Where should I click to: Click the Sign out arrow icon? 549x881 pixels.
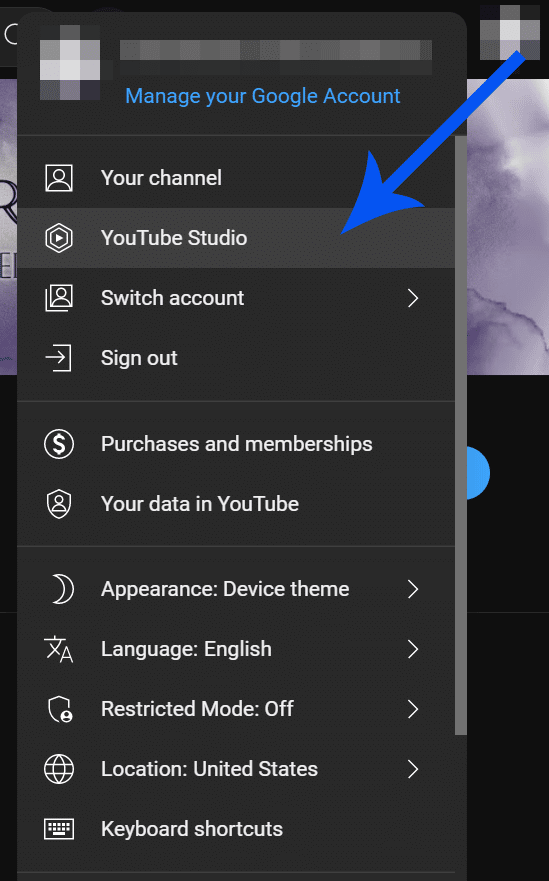58,358
